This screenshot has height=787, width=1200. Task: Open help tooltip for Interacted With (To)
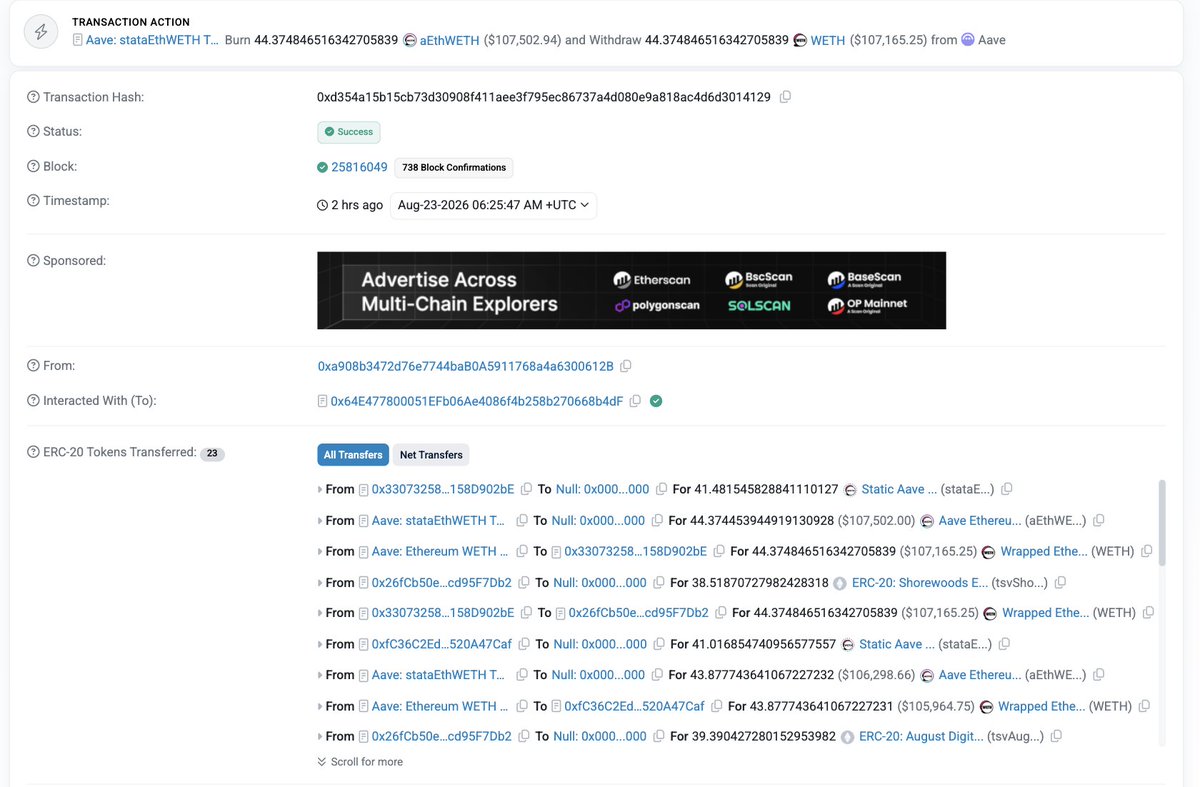click(33, 400)
